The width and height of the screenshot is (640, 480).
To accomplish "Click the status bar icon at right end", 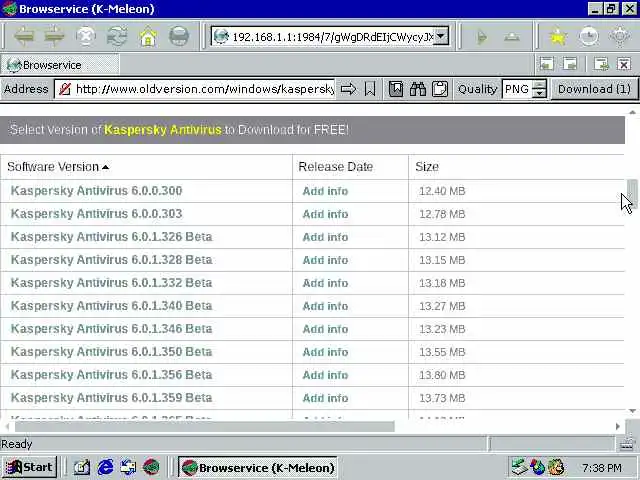I will [x=627, y=444].
